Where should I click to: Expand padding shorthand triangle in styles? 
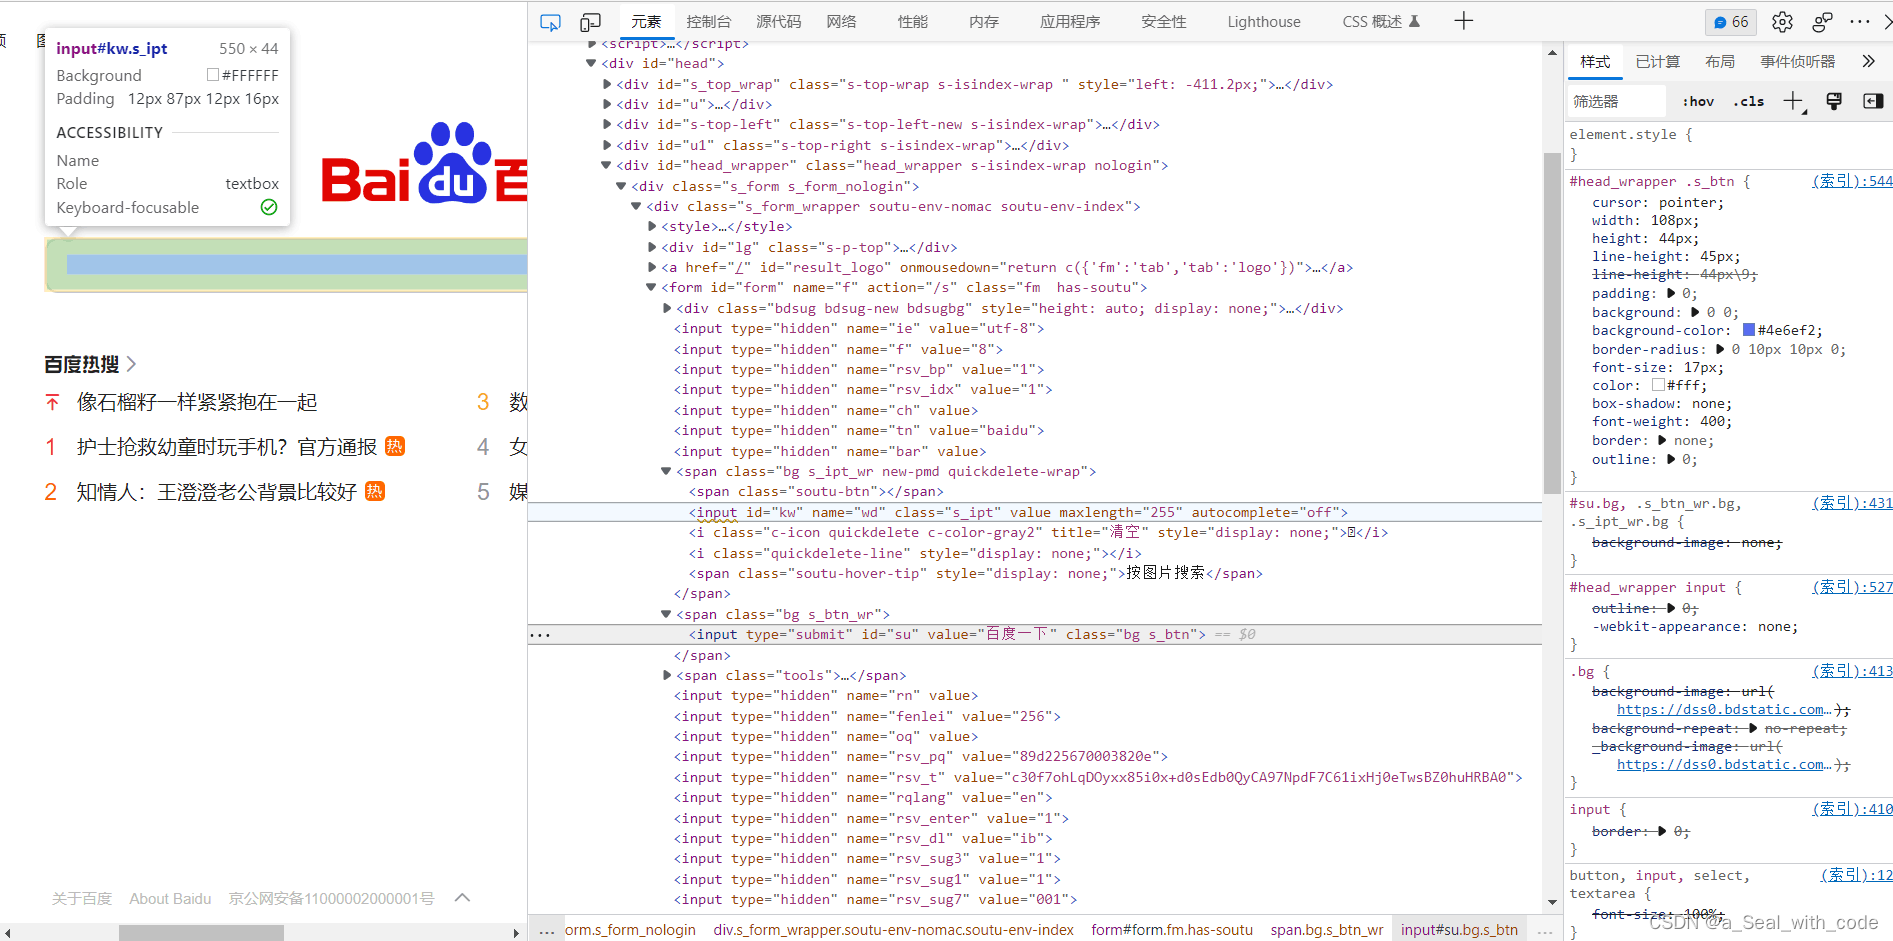click(1671, 293)
